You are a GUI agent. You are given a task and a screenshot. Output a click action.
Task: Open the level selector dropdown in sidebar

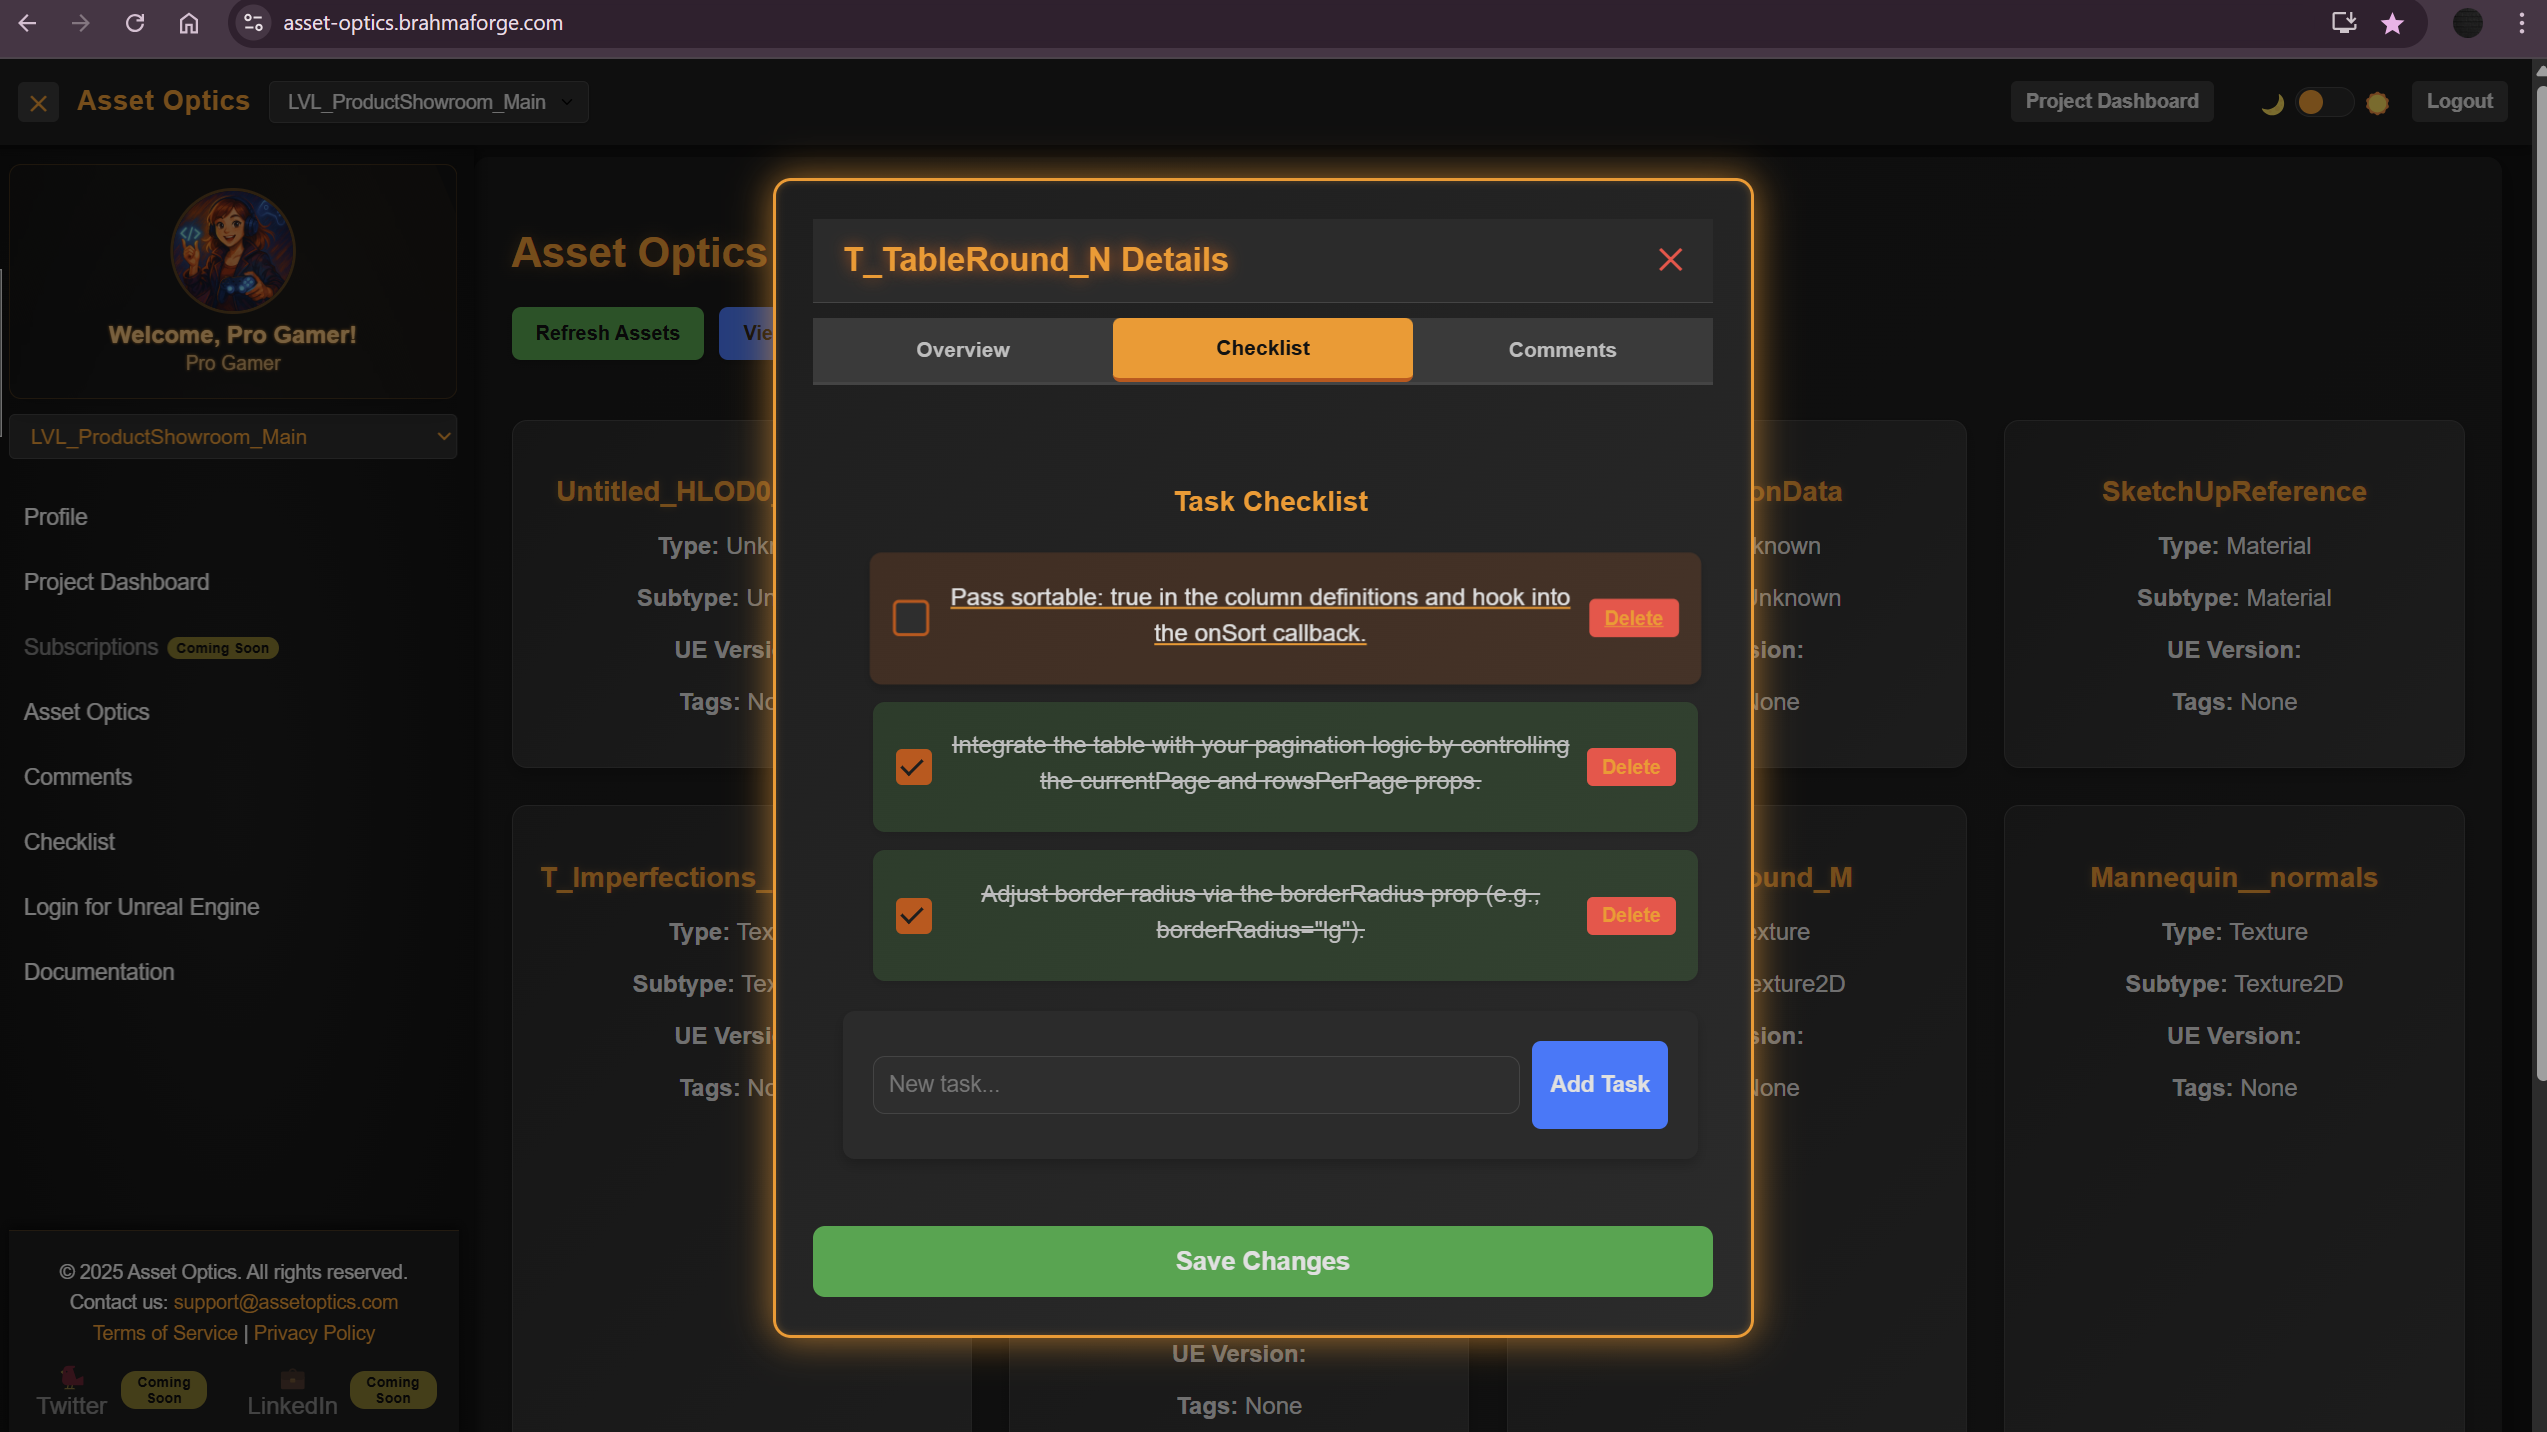pos(233,436)
